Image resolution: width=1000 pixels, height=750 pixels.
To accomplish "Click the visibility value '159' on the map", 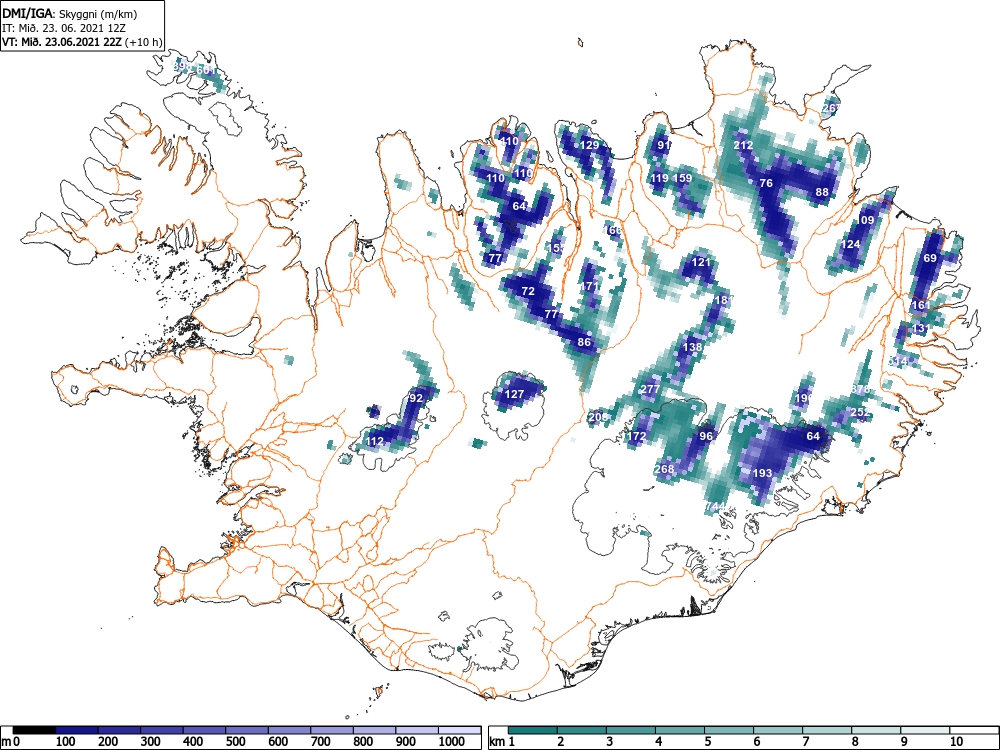I will coord(682,178).
